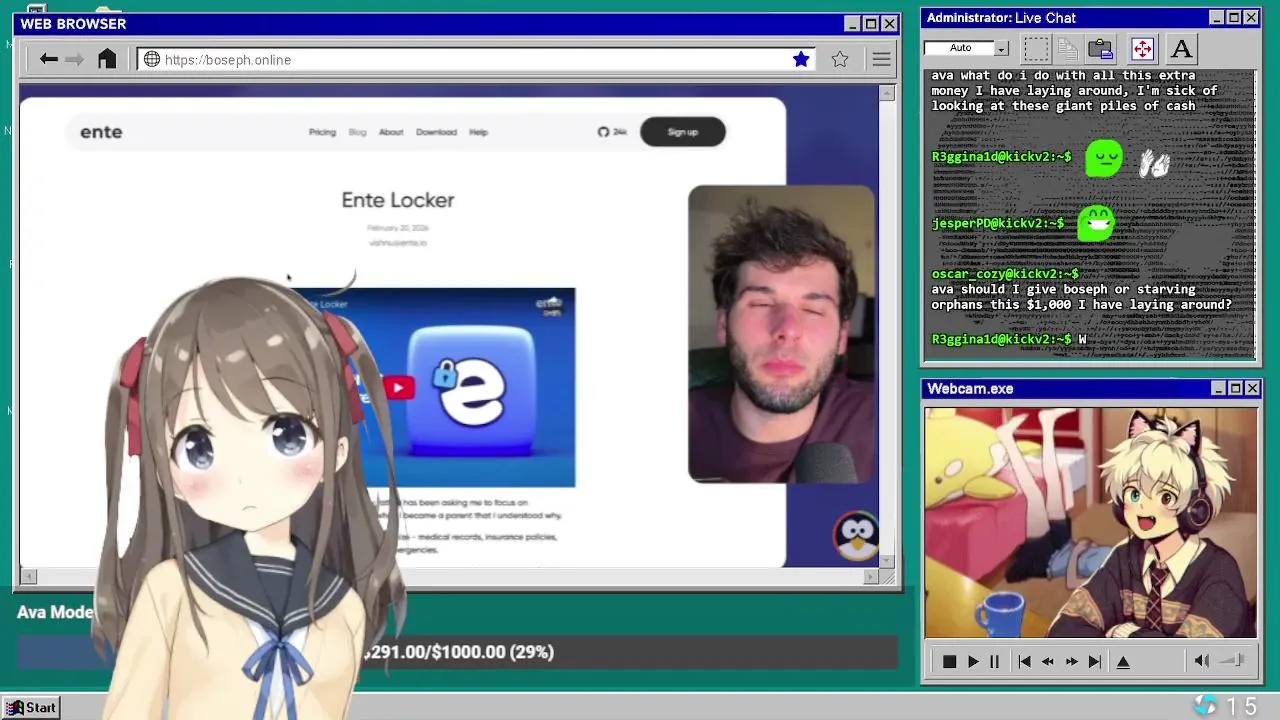Click the system tray swirl icon
The width and height of the screenshot is (1280, 720).
(1205, 706)
